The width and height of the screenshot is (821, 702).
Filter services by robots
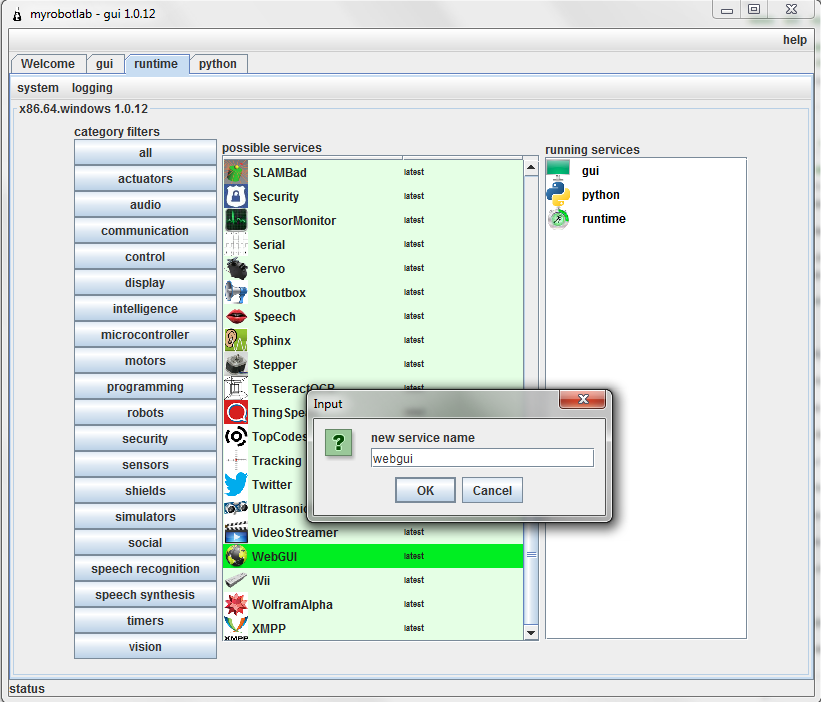click(146, 413)
